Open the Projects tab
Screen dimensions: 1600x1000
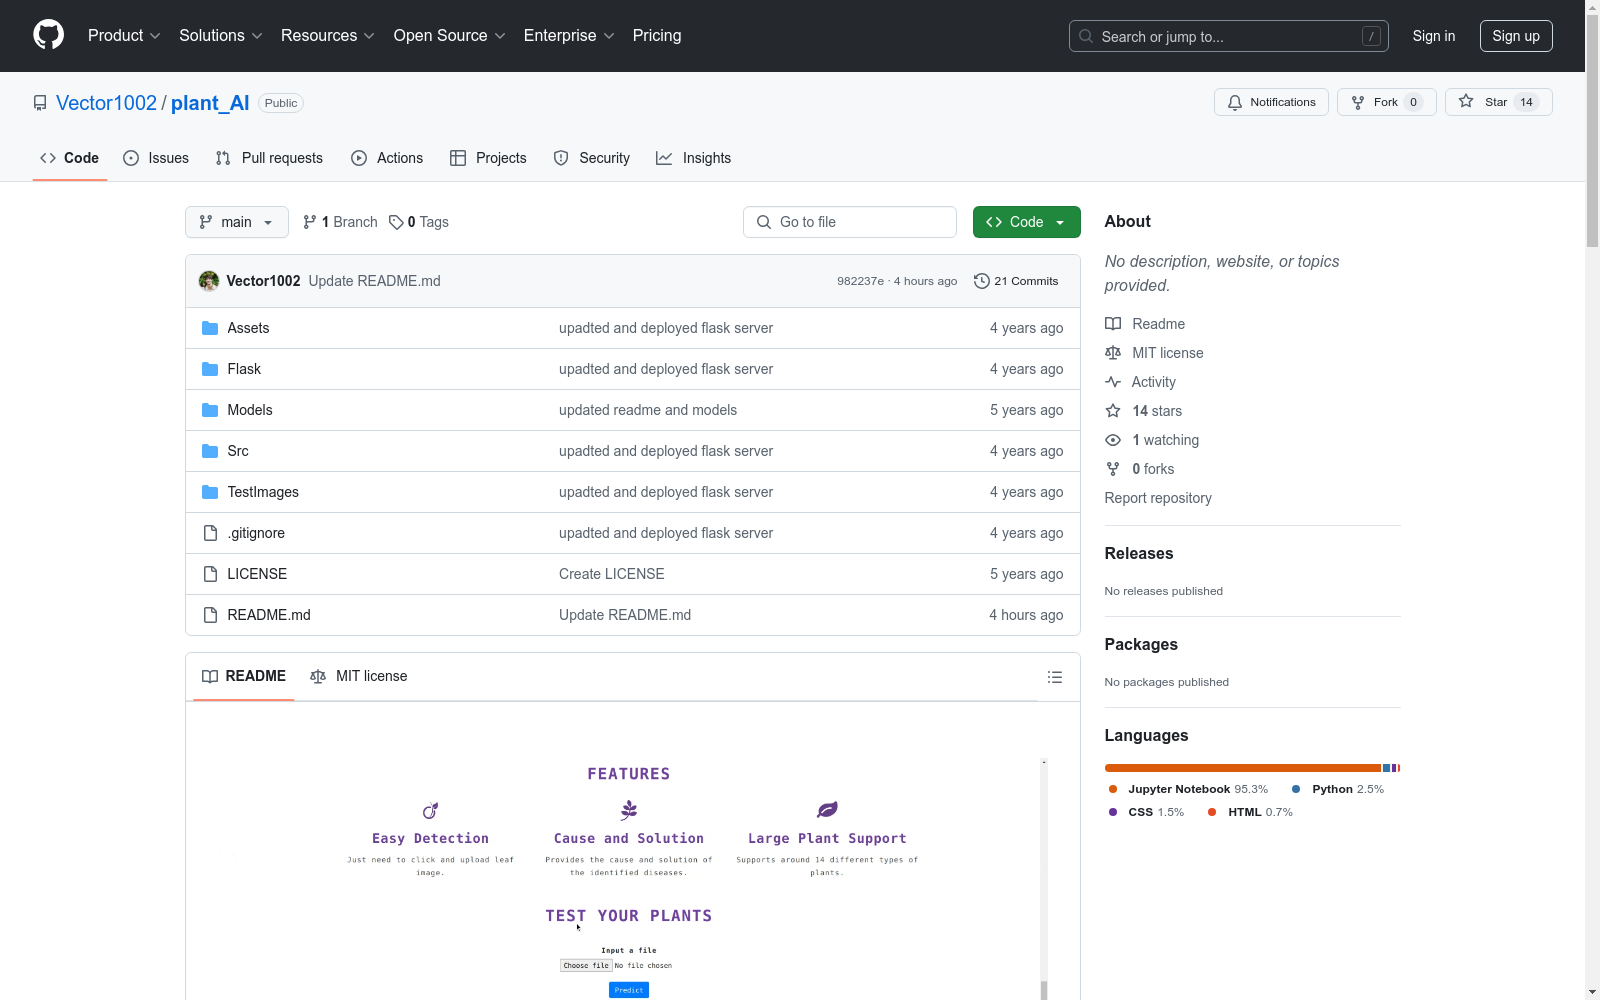pyautogui.click(x=488, y=158)
